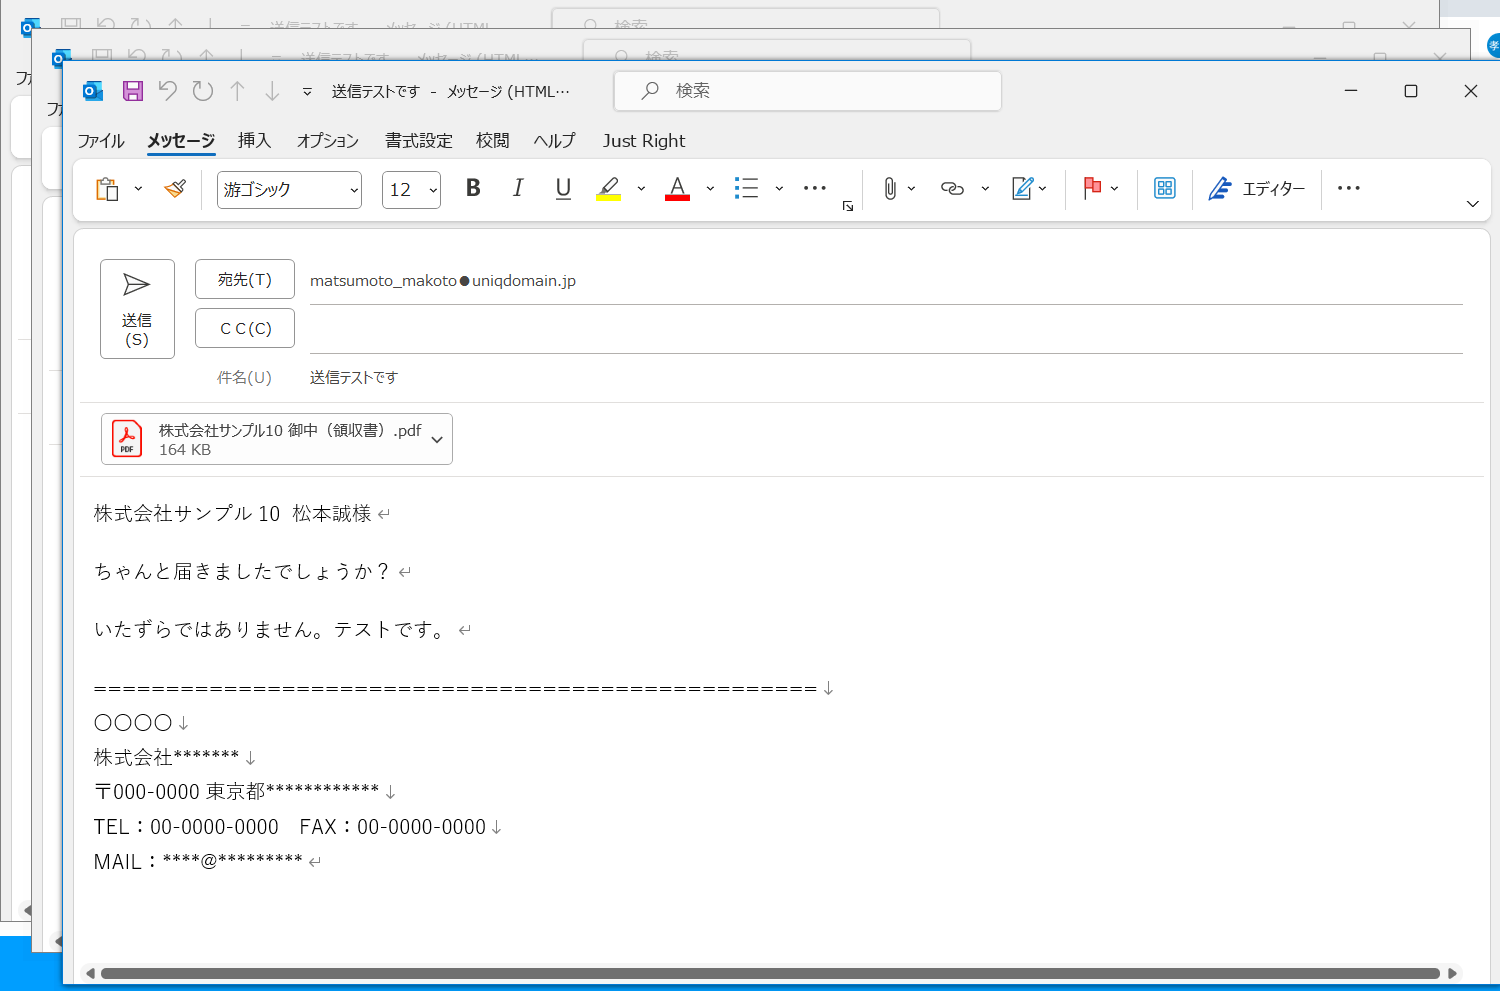Apply italic formatting
This screenshot has width=1500, height=991.
517,188
